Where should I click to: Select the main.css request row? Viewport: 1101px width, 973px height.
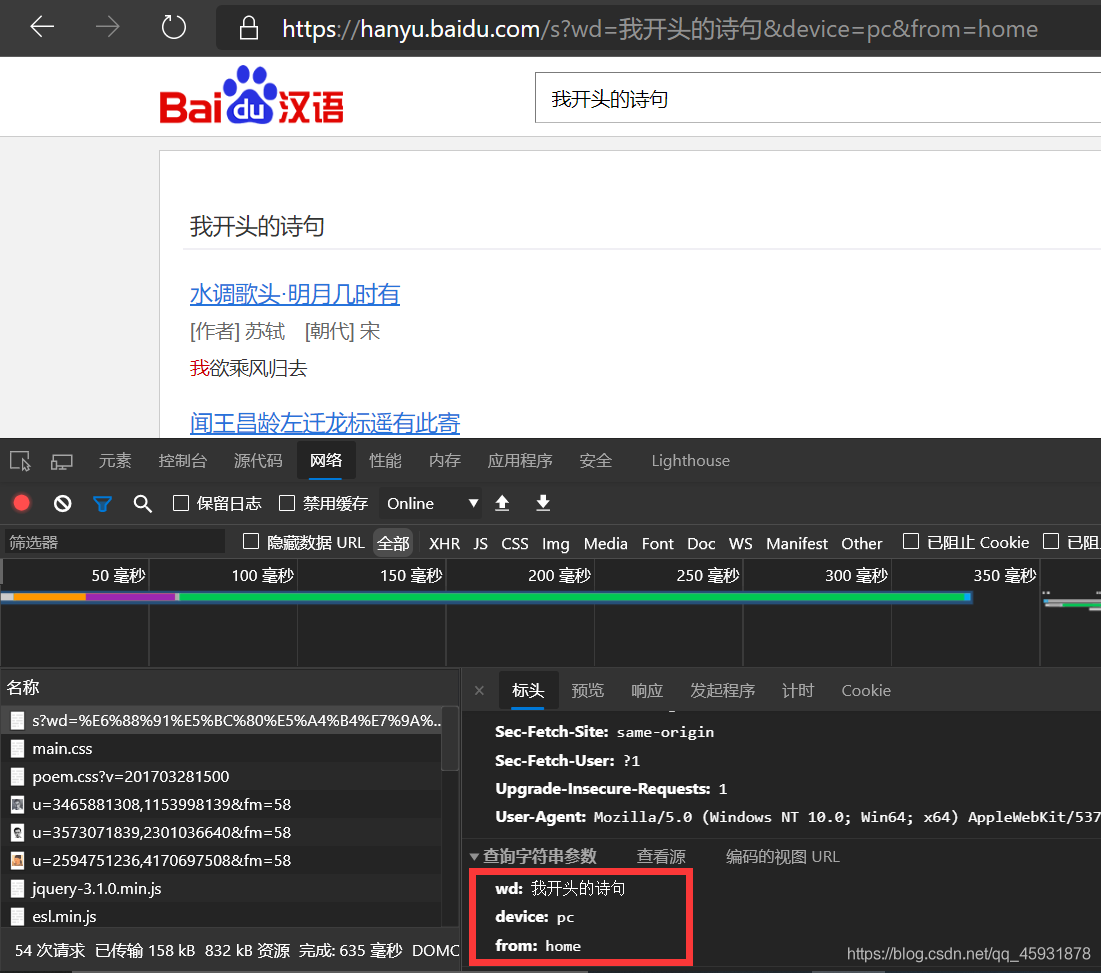tap(222, 748)
